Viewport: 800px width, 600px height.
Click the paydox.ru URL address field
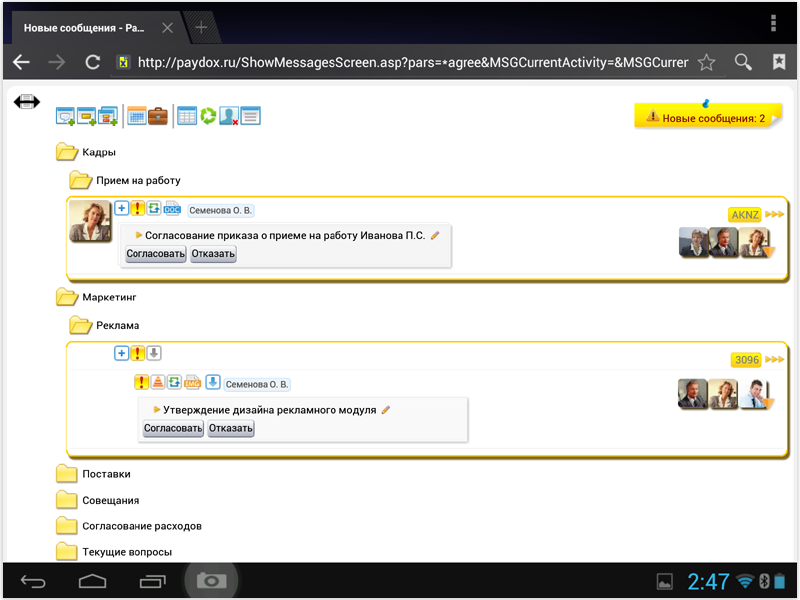(x=410, y=62)
